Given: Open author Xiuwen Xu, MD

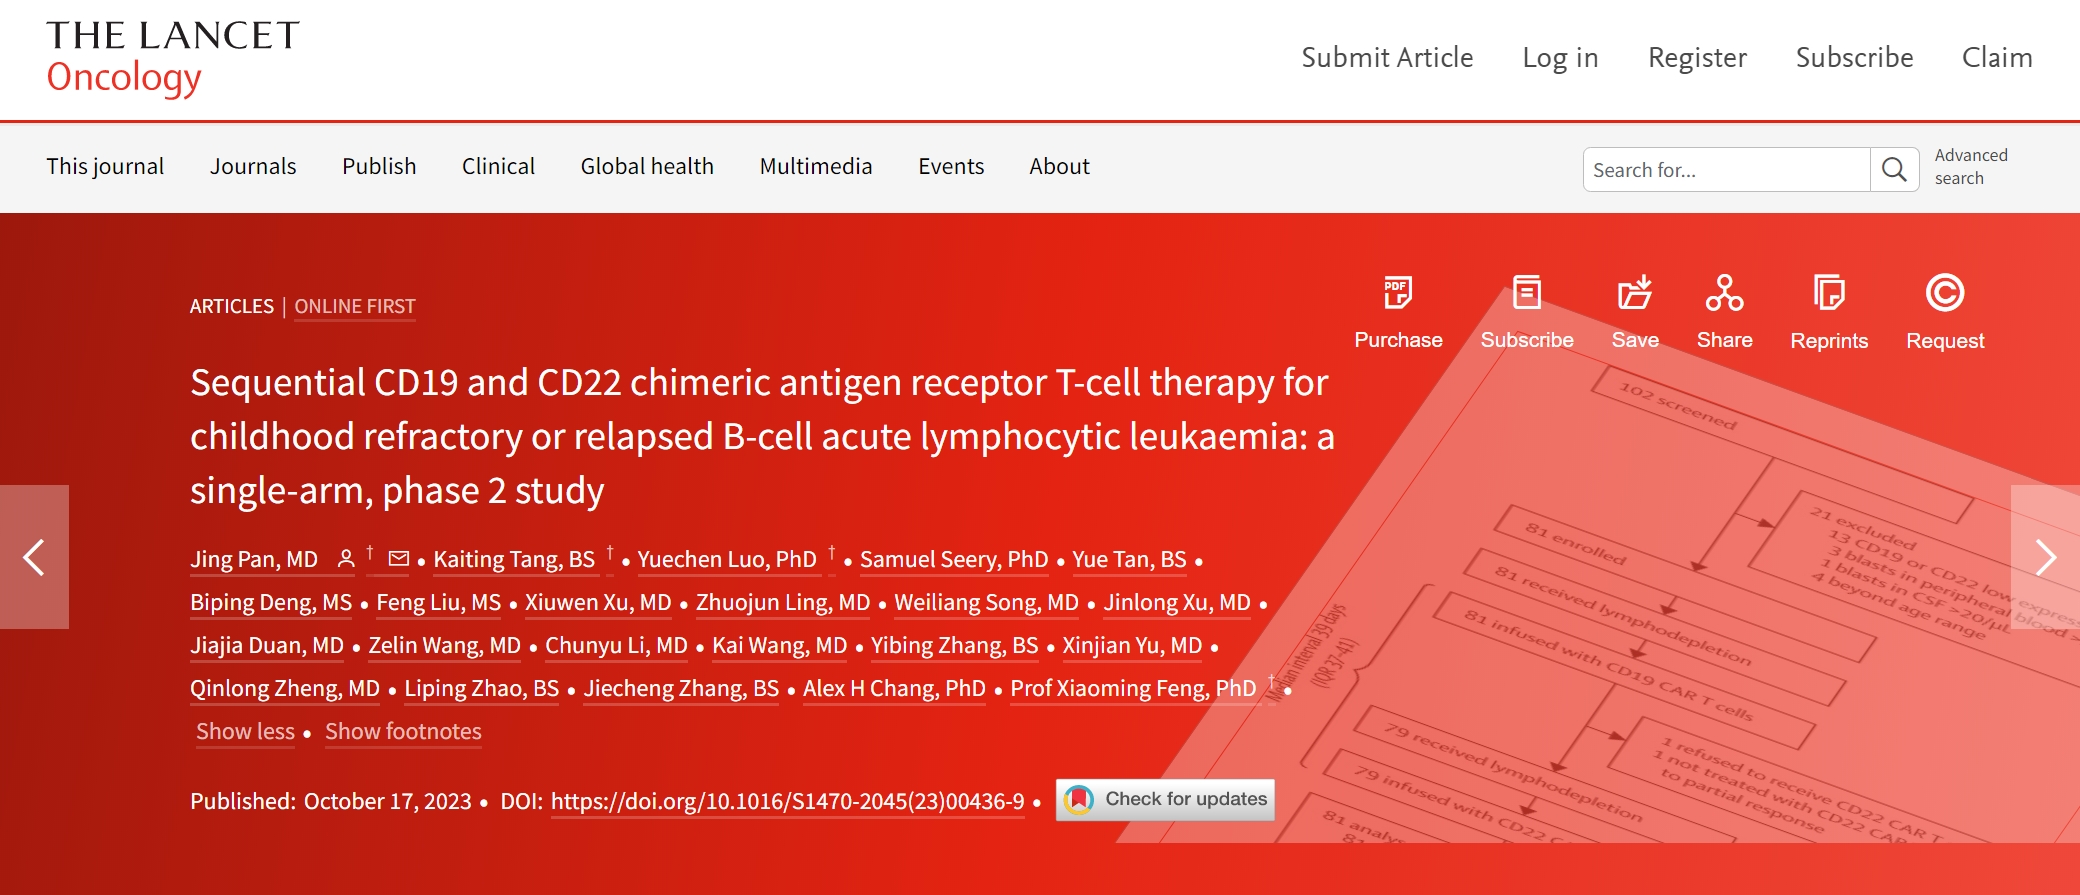Looking at the screenshot, I should pos(598,603).
